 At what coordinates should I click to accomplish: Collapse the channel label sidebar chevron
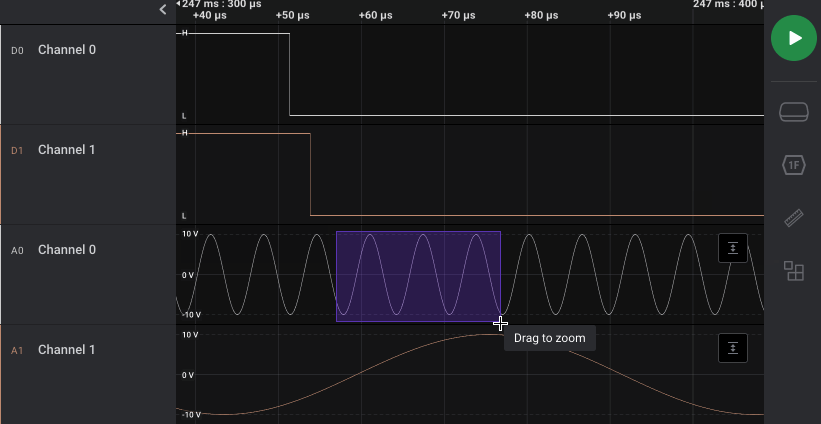pyautogui.click(x=163, y=10)
